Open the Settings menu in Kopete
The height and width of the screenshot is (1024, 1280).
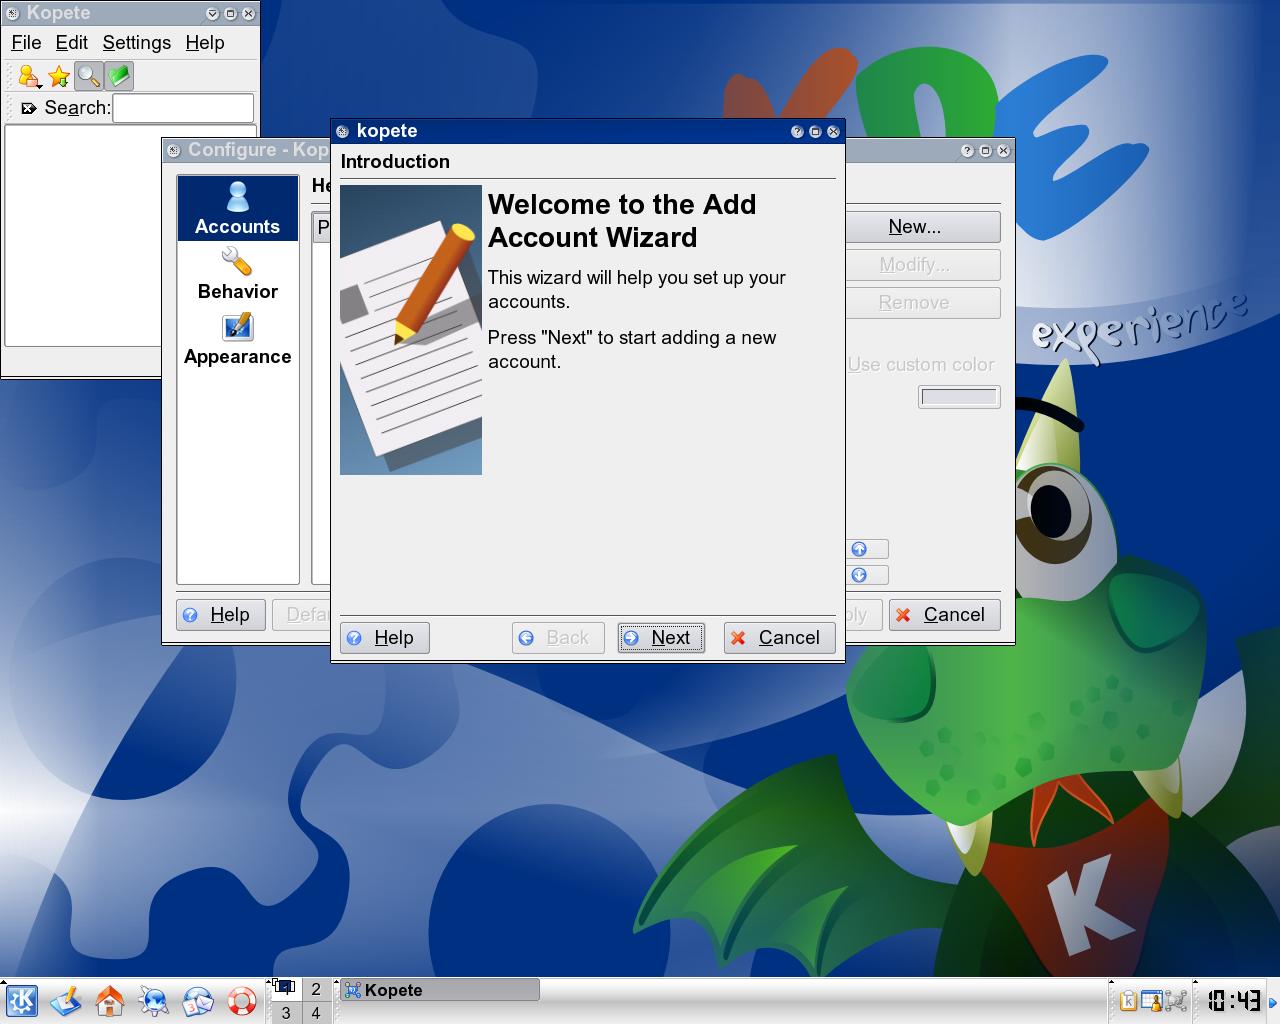point(137,43)
